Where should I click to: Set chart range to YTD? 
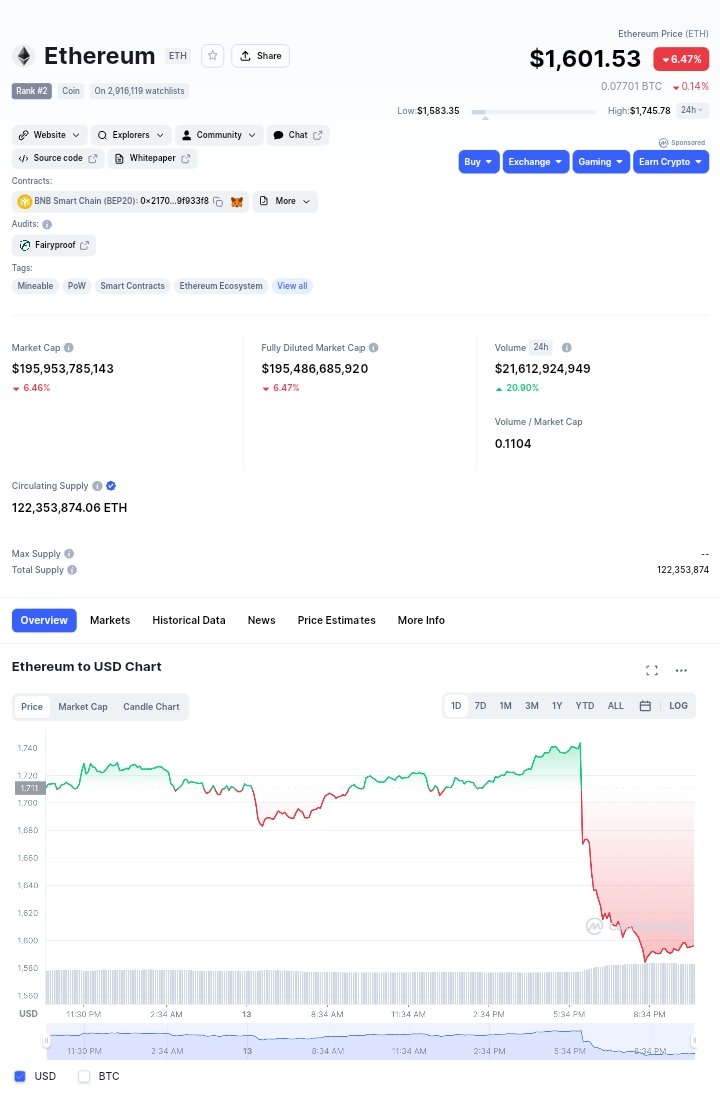584,706
